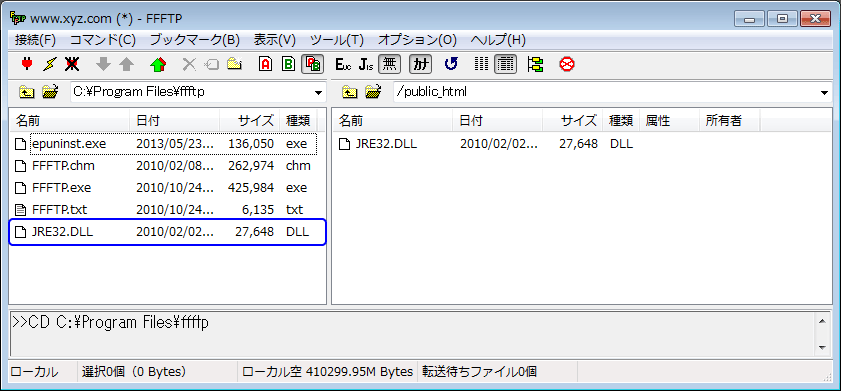The width and height of the screenshot is (841, 391).
Task: Click status bar 転送待ちファイル0個
Action: click(498, 371)
